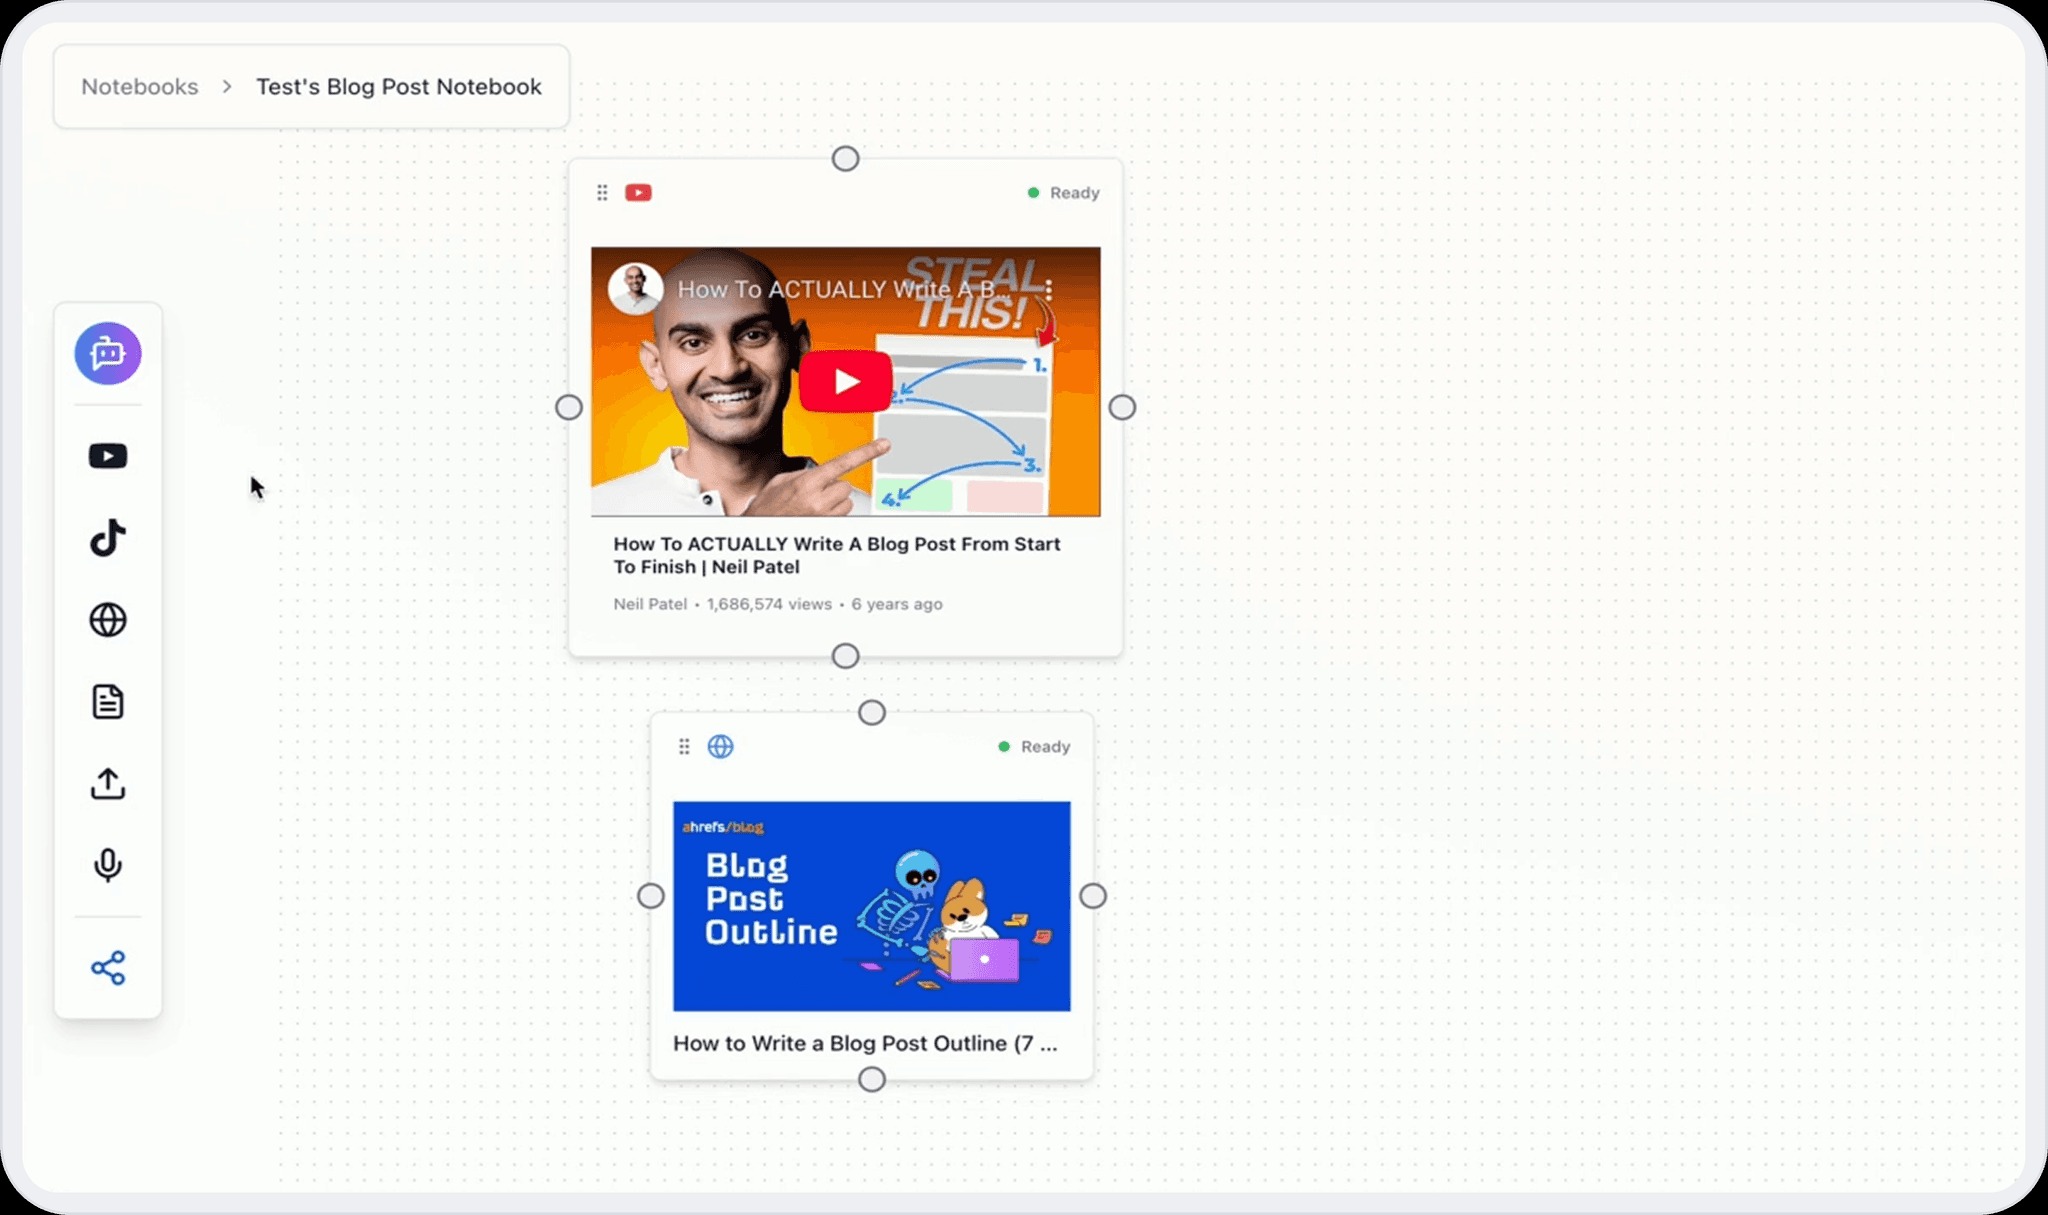Click right connector of website card
2048x1215 pixels.
(x=1093, y=895)
